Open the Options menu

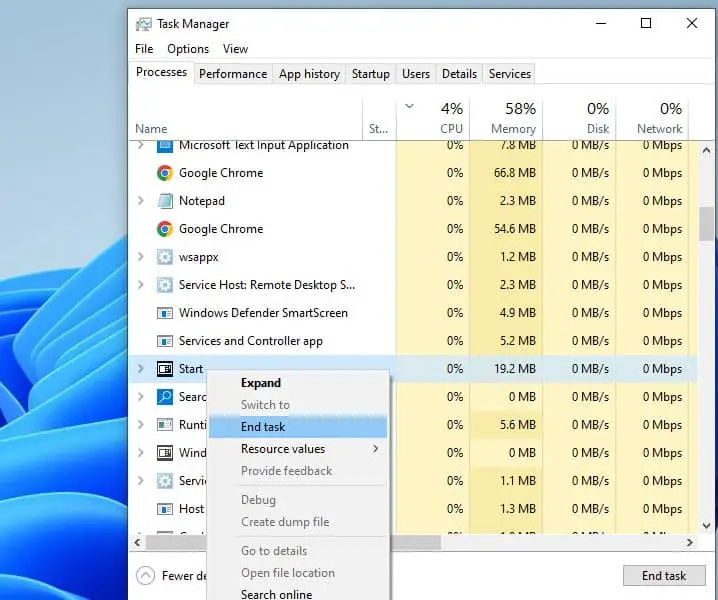[x=188, y=49]
